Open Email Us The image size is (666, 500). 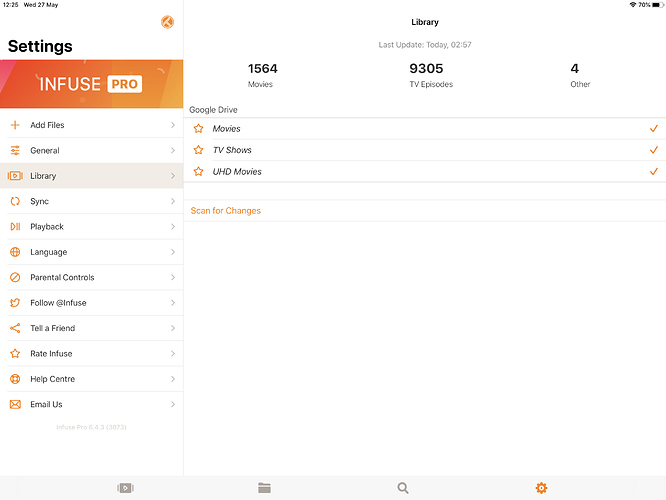(x=92, y=404)
